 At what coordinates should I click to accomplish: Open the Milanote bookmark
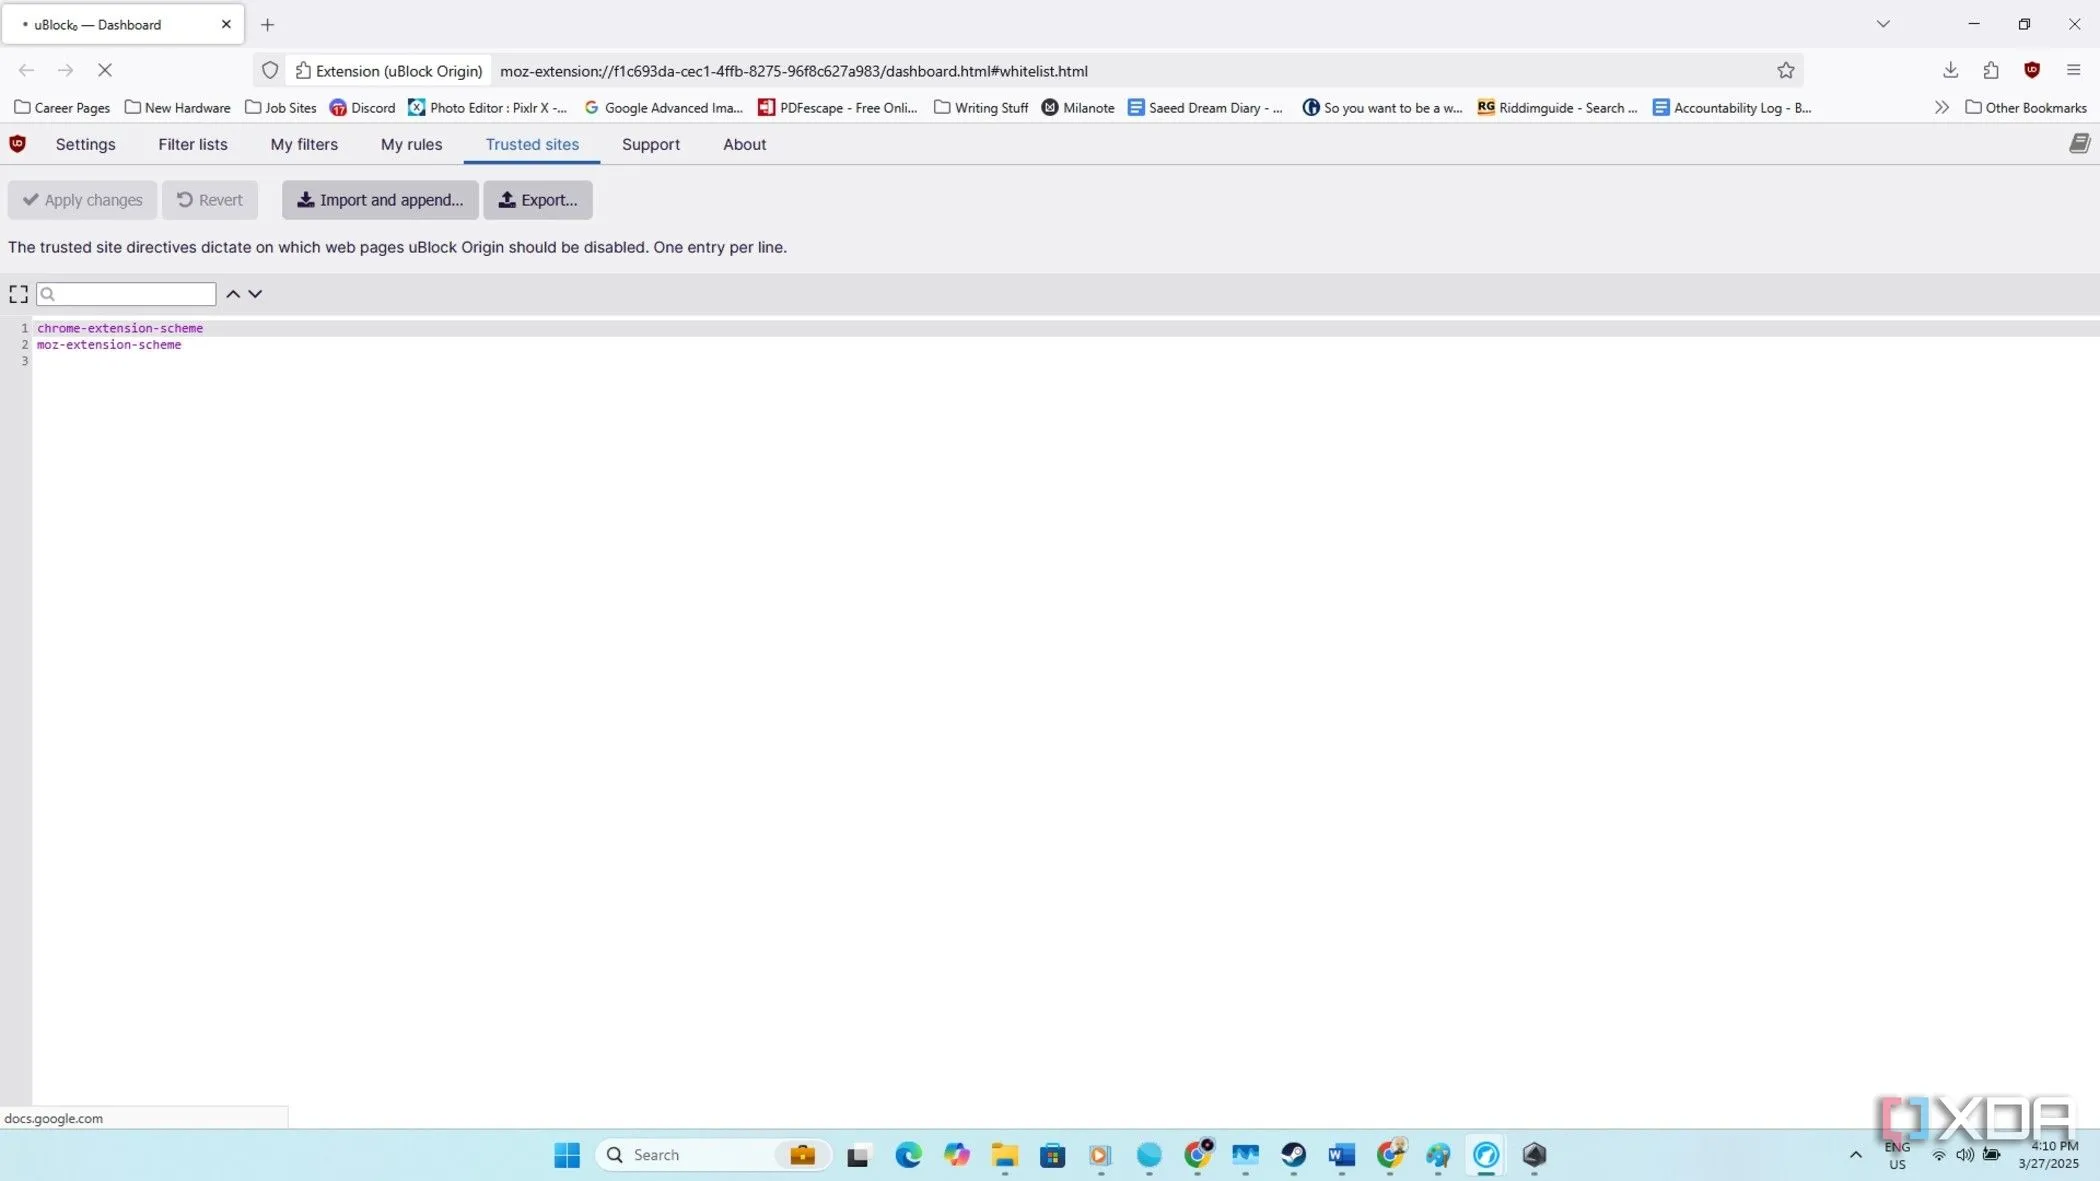[x=1078, y=107]
